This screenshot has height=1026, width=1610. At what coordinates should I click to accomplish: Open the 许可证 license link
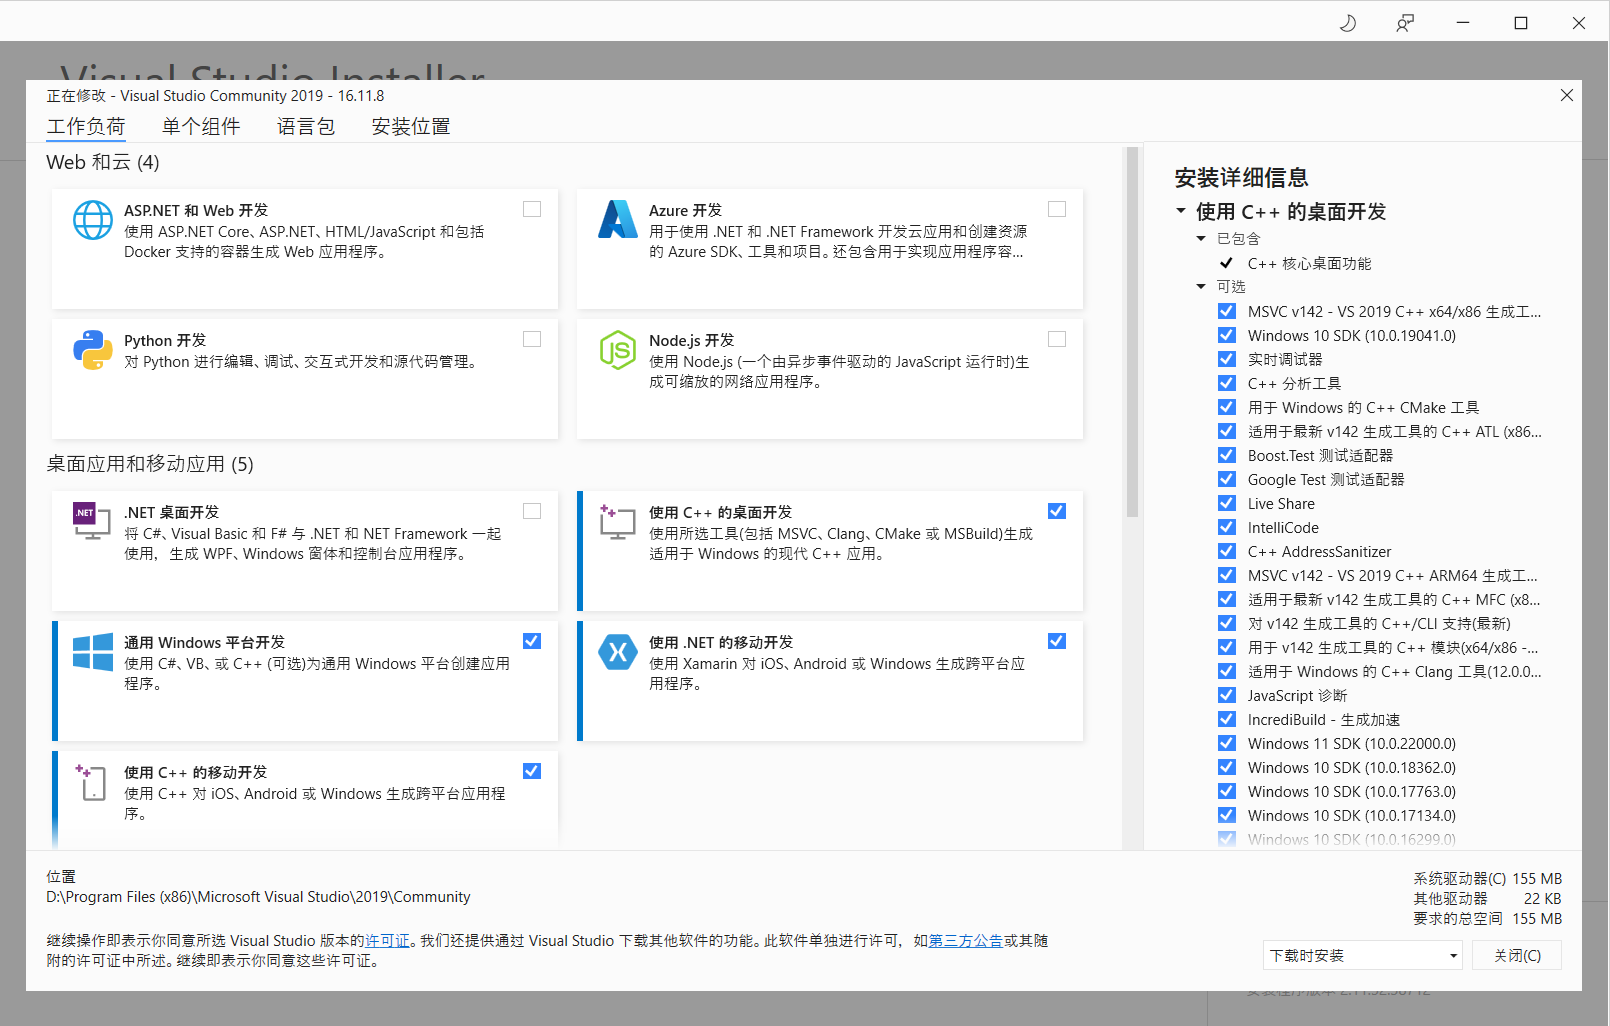coord(387,940)
